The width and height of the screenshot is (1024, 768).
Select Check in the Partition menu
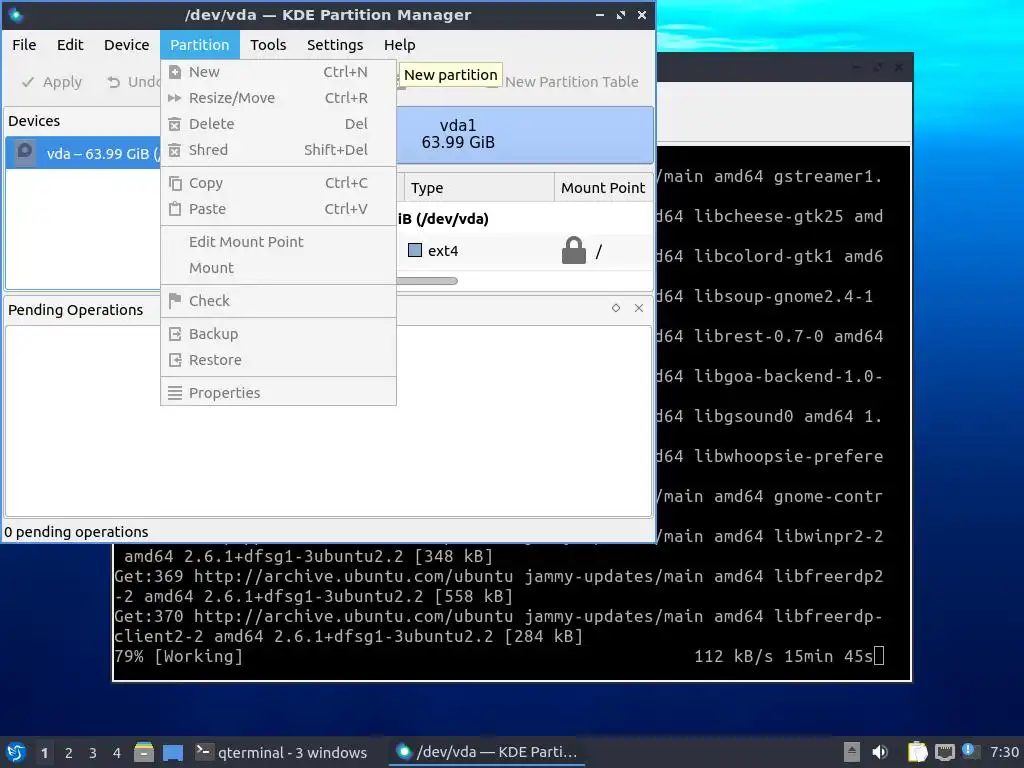(x=278, y=301)
